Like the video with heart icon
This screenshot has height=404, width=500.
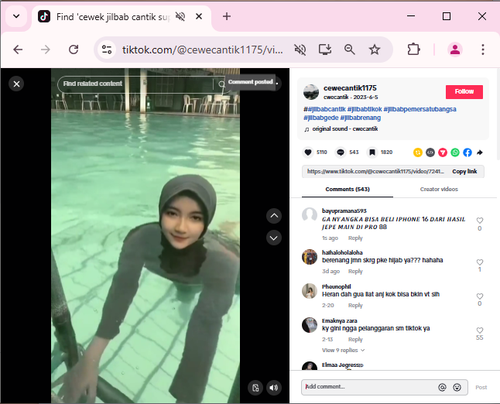(308, 152)
